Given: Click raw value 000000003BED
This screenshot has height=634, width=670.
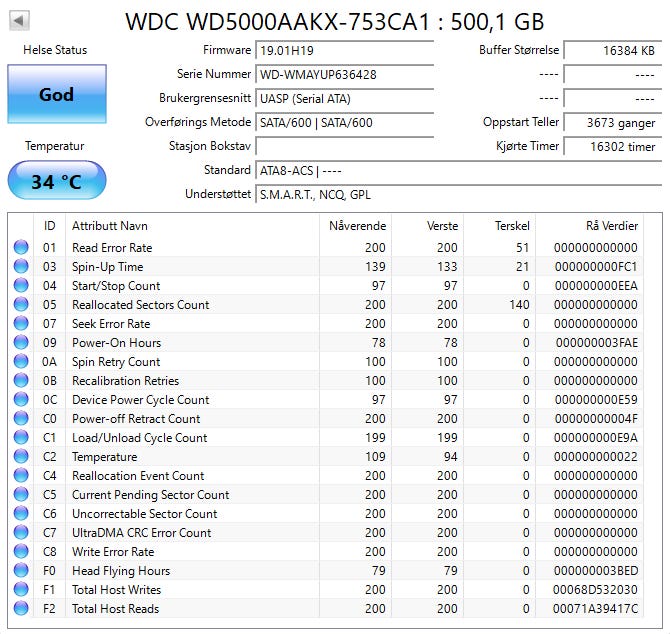Looking at the screenshot, I should 596,571.
